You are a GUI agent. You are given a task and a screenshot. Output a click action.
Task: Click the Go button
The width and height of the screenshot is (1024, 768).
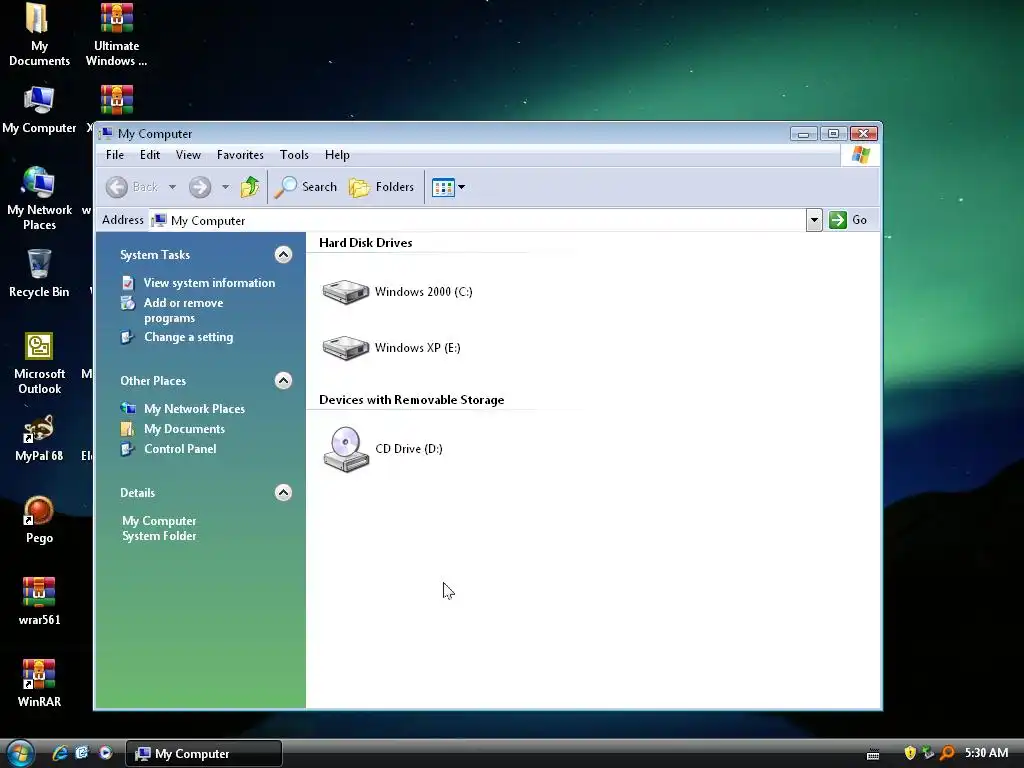[x=848, y=220]
